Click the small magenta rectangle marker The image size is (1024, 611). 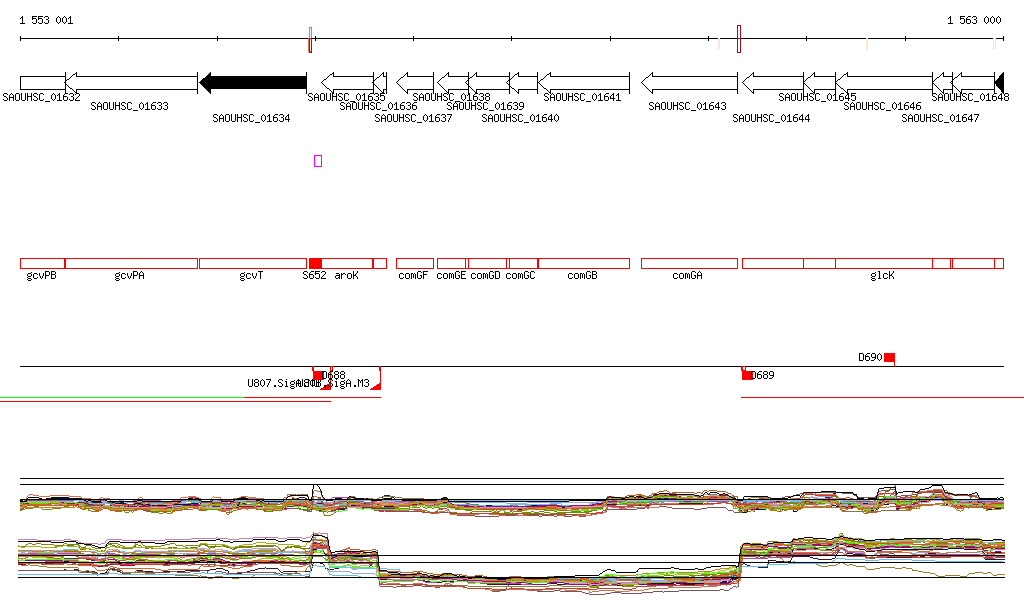pos(318,161)
